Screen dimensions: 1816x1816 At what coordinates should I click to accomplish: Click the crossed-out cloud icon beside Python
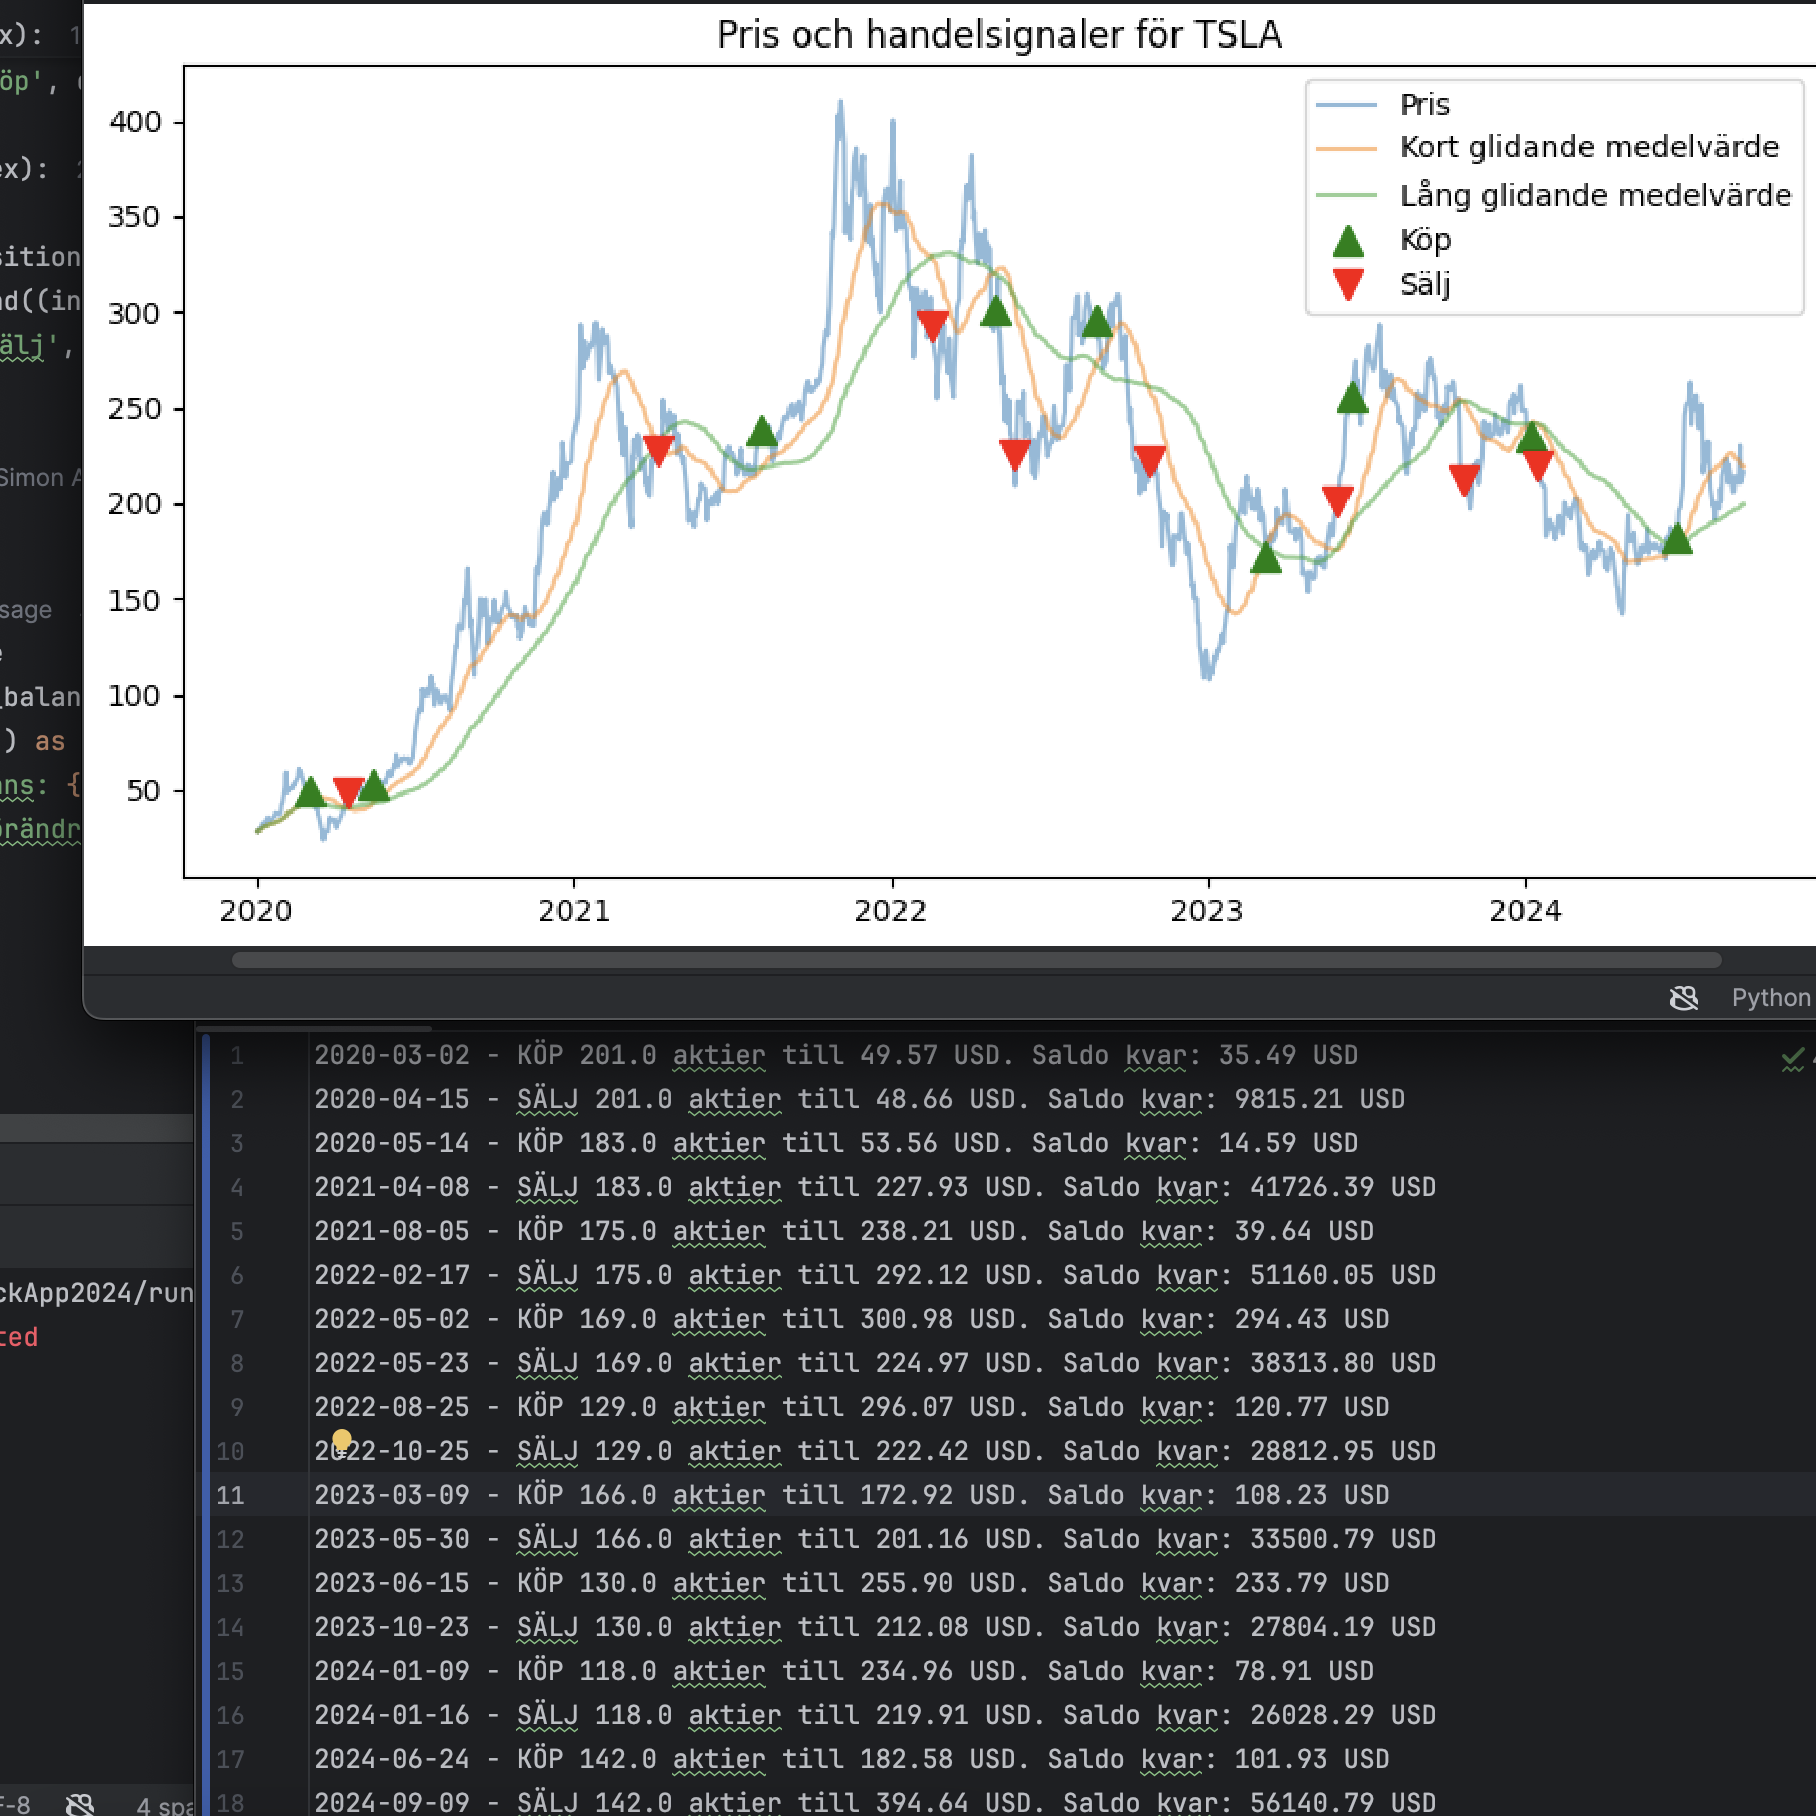pyautogui.click(x=1684, y=998)
